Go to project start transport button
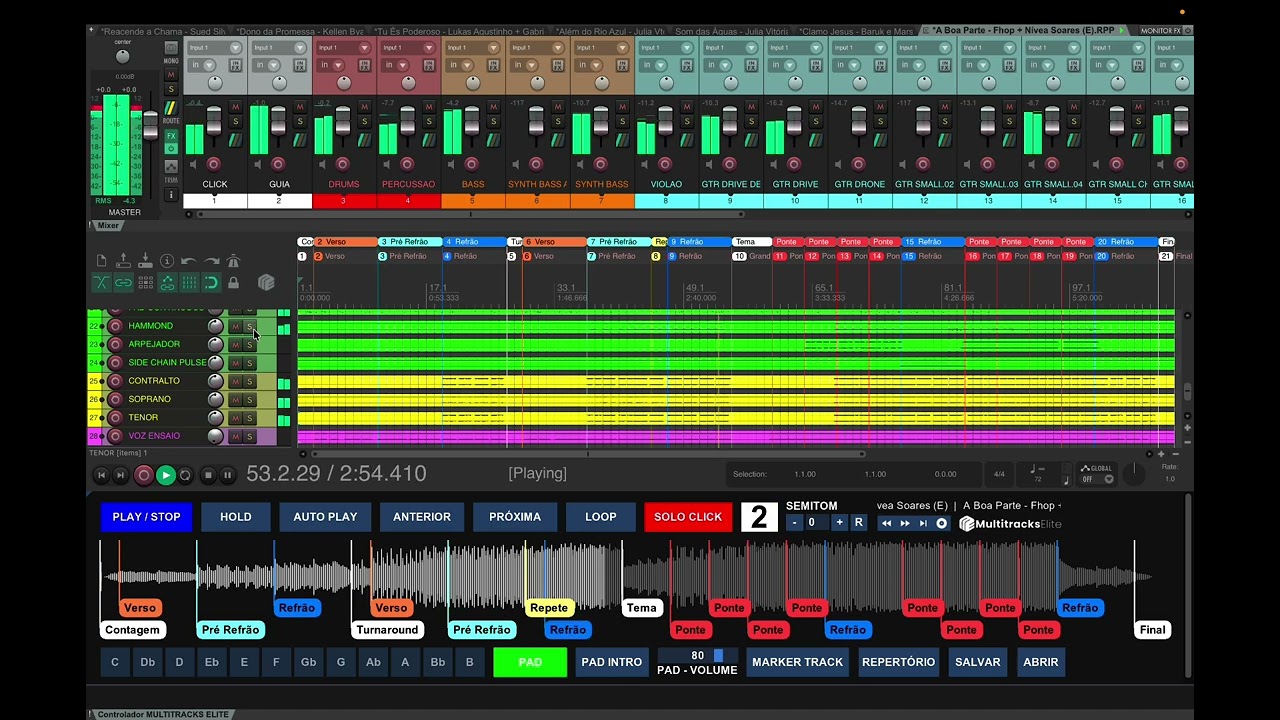 101,476
